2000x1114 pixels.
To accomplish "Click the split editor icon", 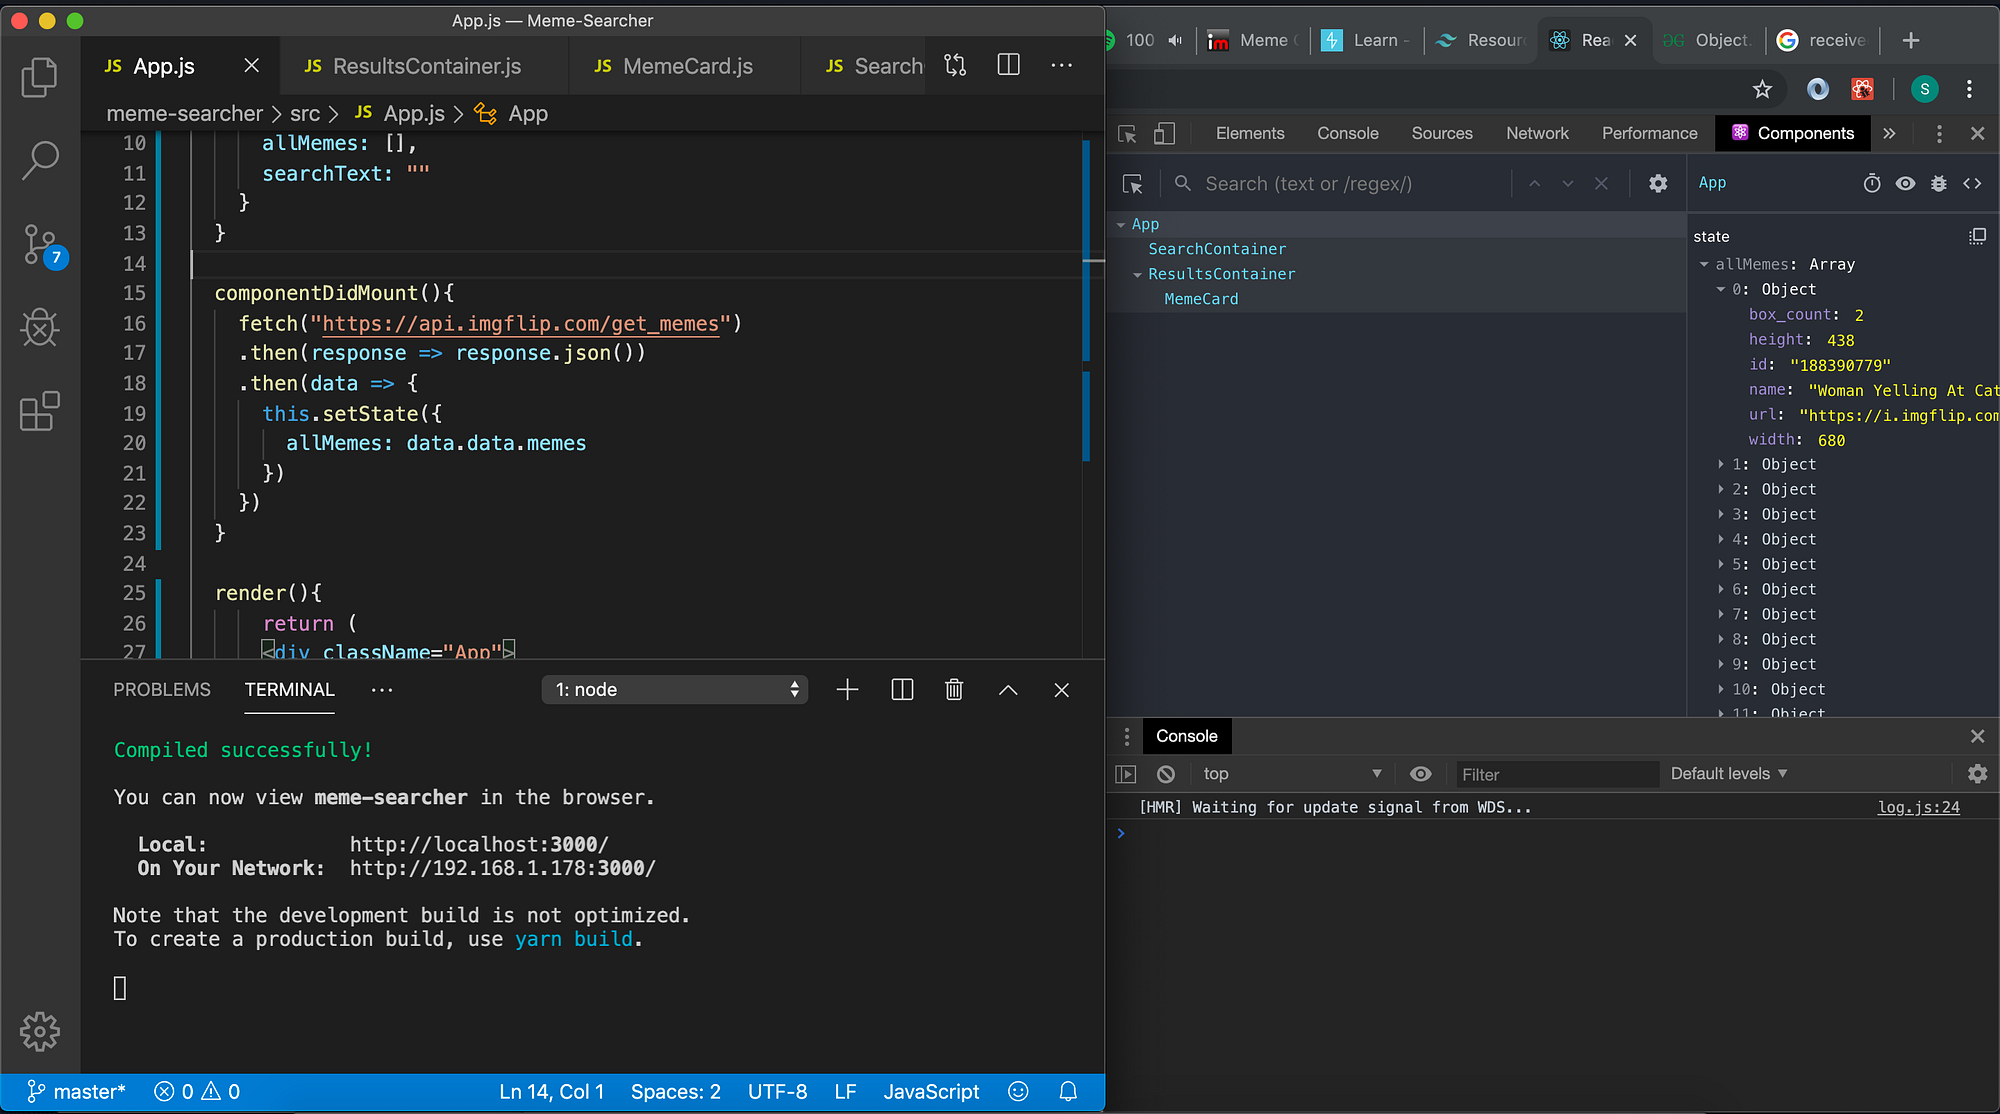I will coord(1008,66).
